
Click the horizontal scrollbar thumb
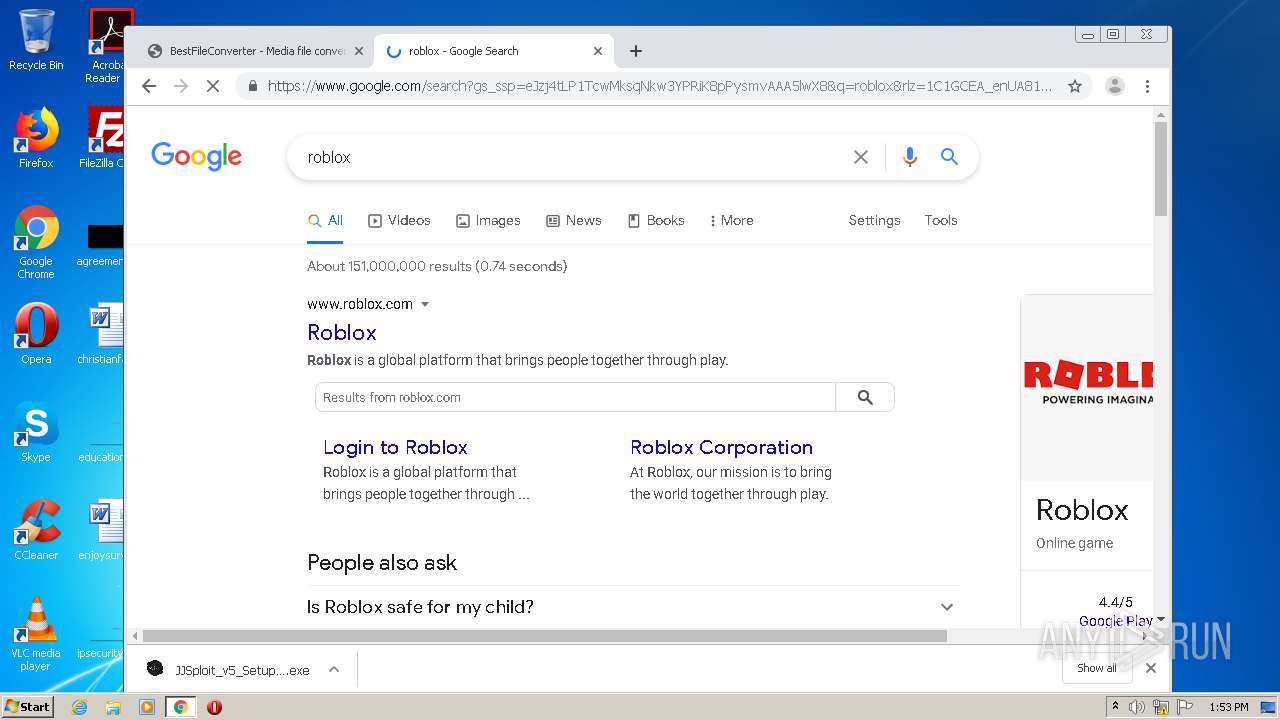(544, 636)
